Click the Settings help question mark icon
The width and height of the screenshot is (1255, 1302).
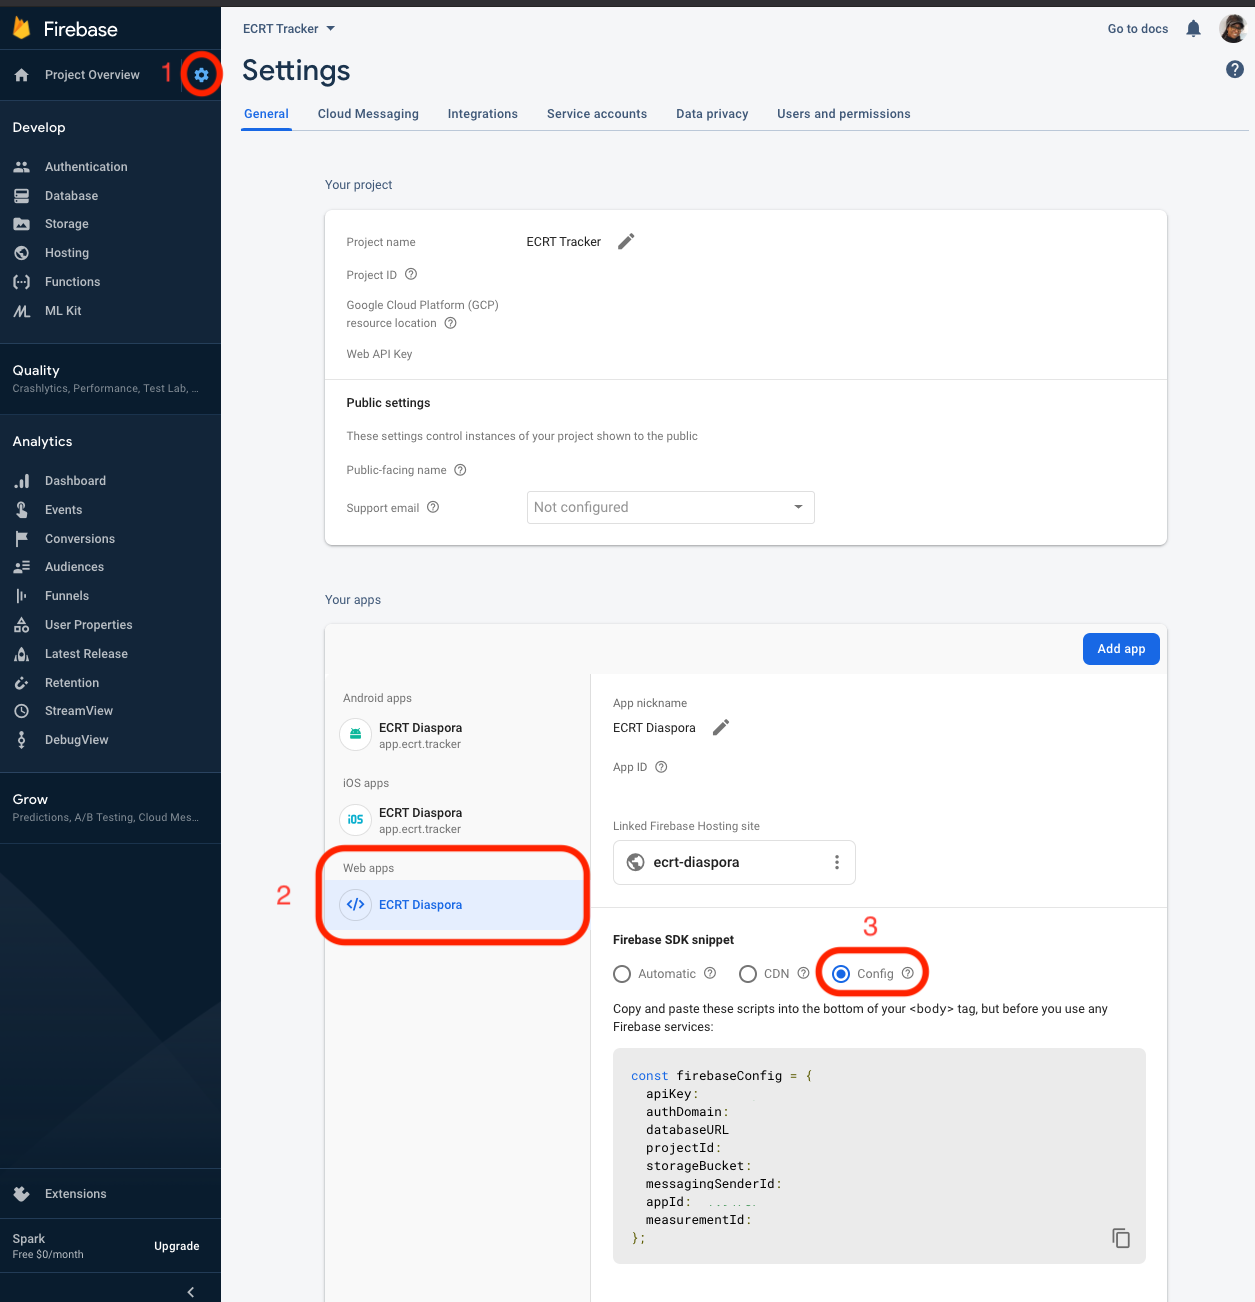click(x=1235, y=69)
